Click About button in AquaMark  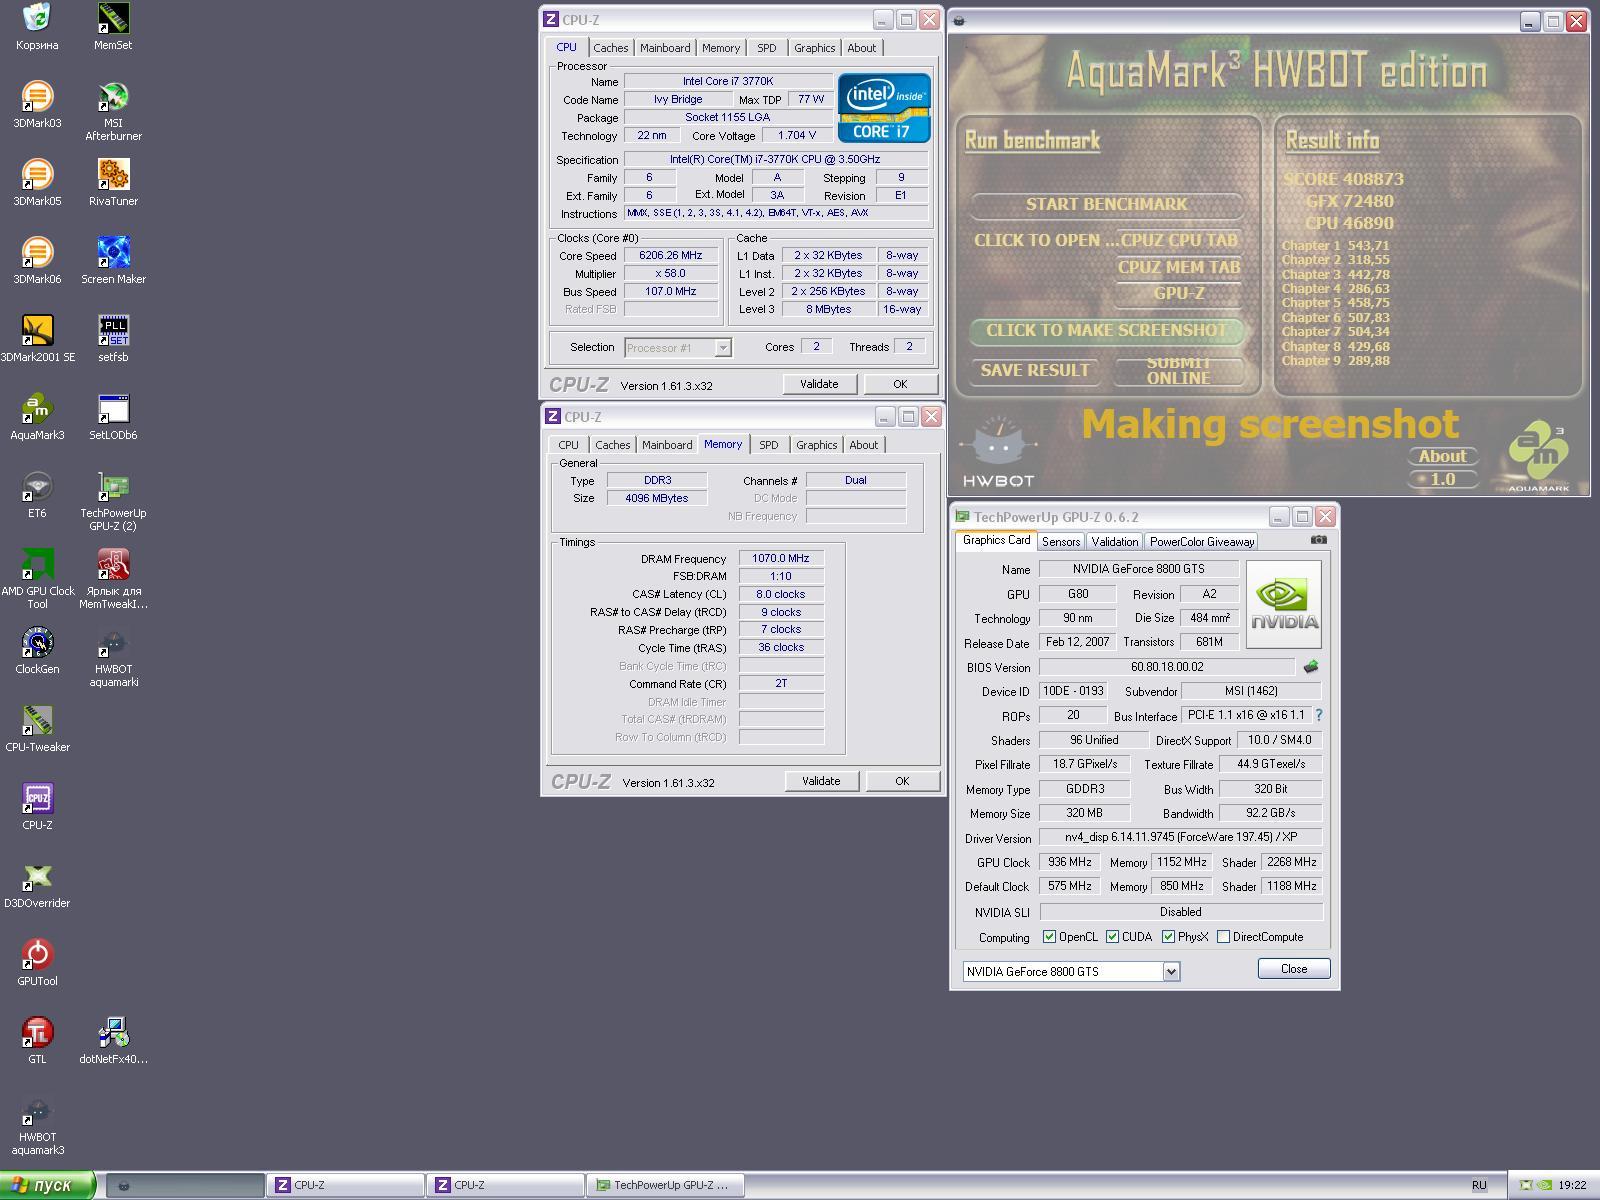1442,456
